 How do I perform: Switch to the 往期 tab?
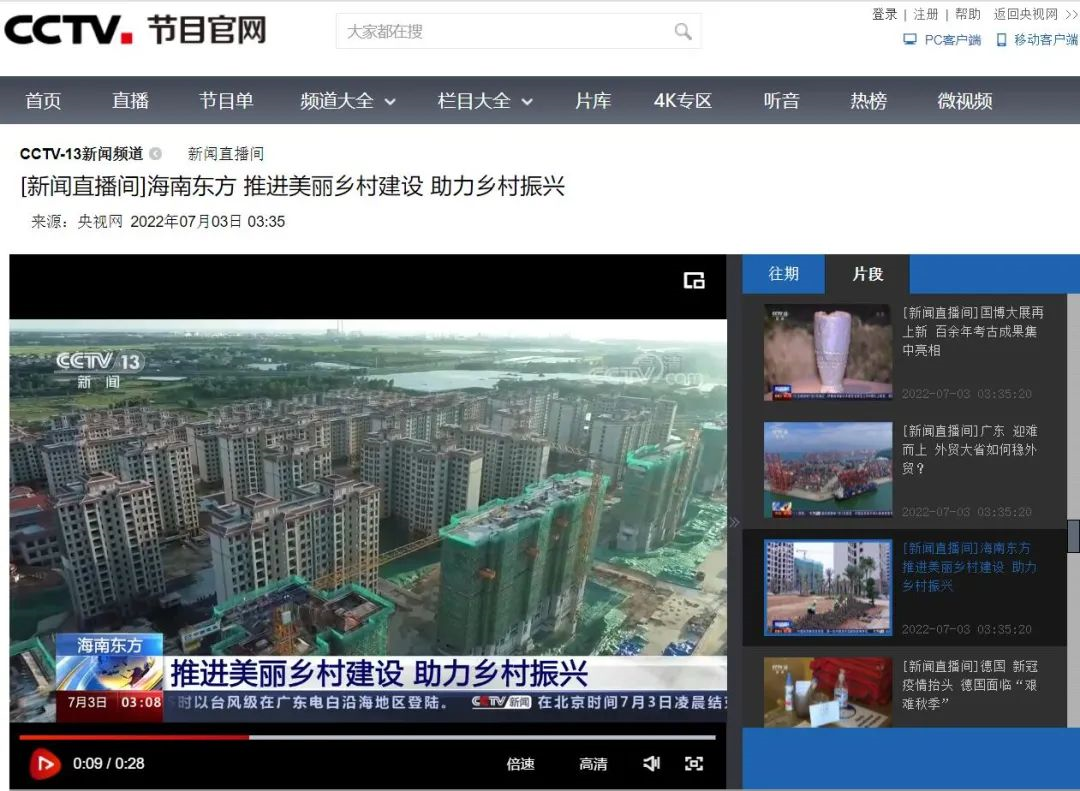coord(784,274)
